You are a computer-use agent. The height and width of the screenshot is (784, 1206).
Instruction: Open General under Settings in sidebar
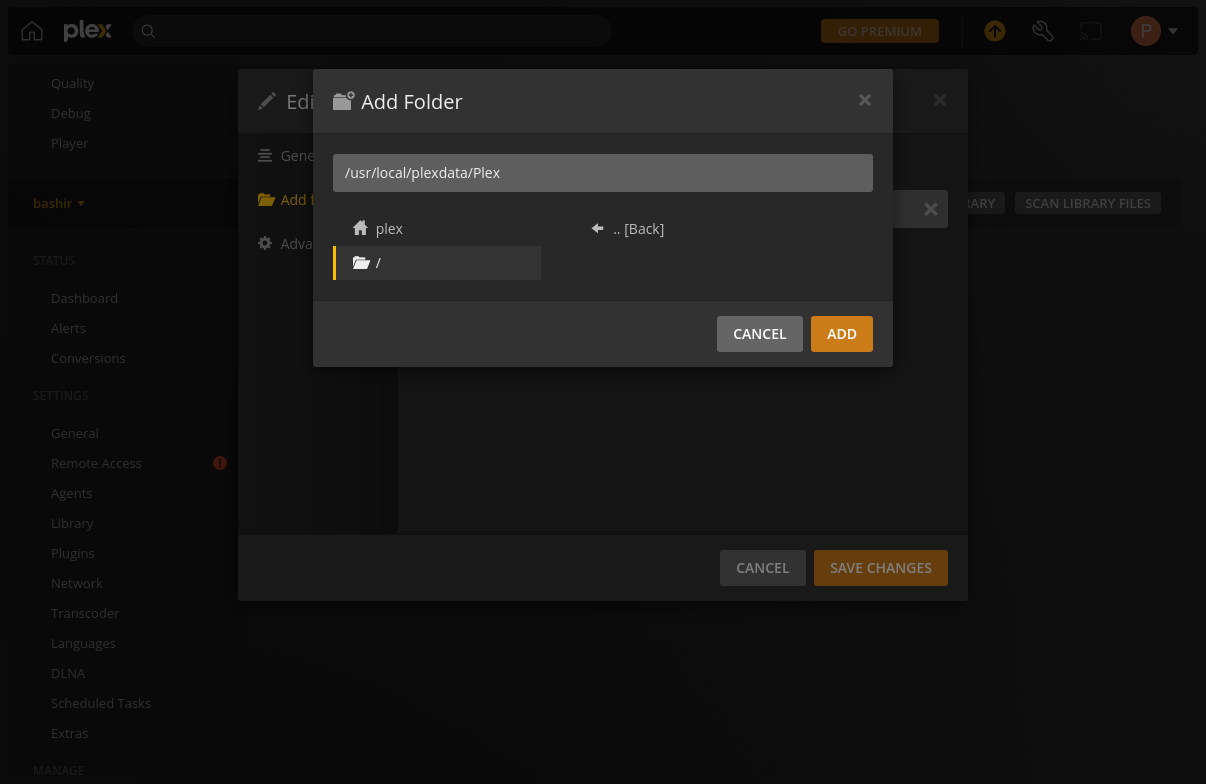(75, 433)
